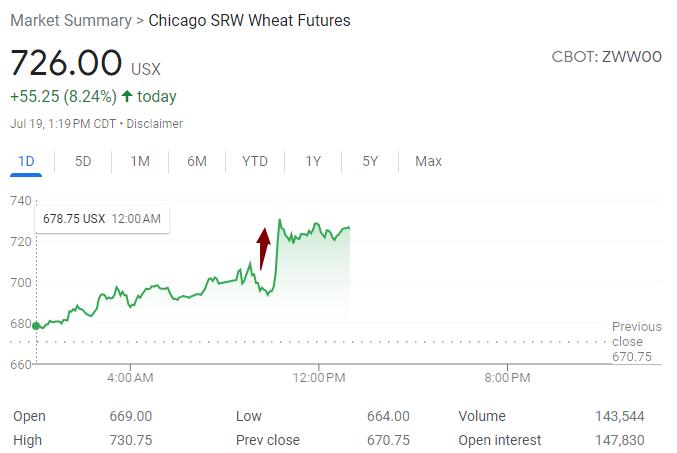The width and height of the screenshot is (677, 453).
Task: Click the 678.75 USX price tooltip
Action: pyautogui.click(x=101, y=218)
